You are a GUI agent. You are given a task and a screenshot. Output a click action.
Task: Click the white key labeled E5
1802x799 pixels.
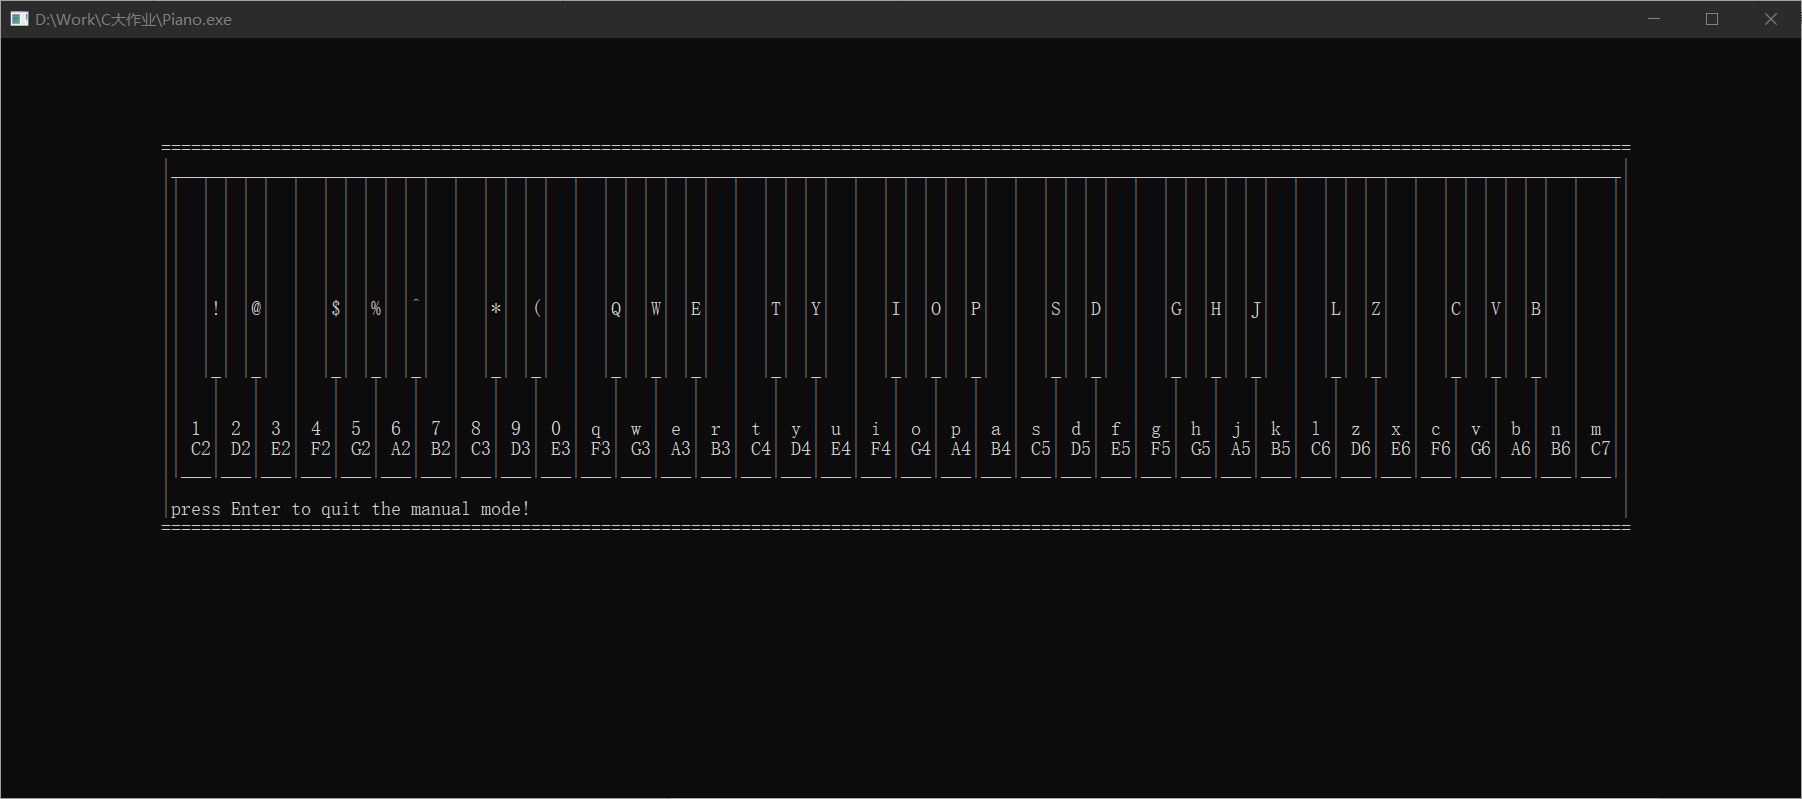coord(1116,440)
